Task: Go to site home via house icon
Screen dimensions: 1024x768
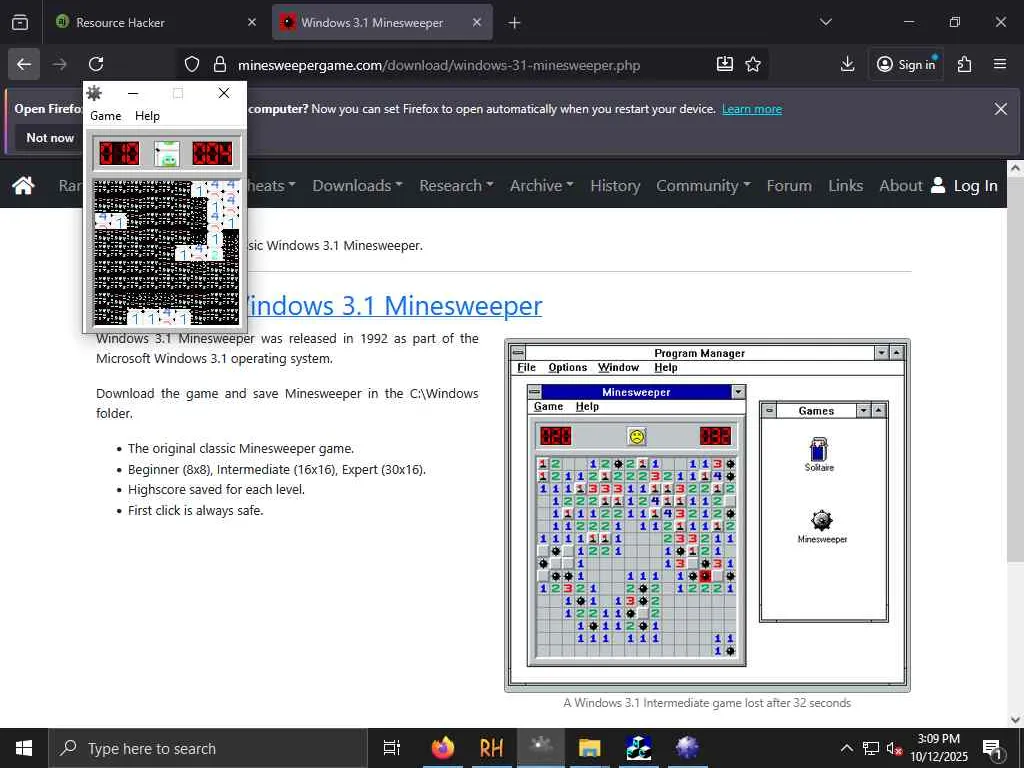Action: click(24, 185)
